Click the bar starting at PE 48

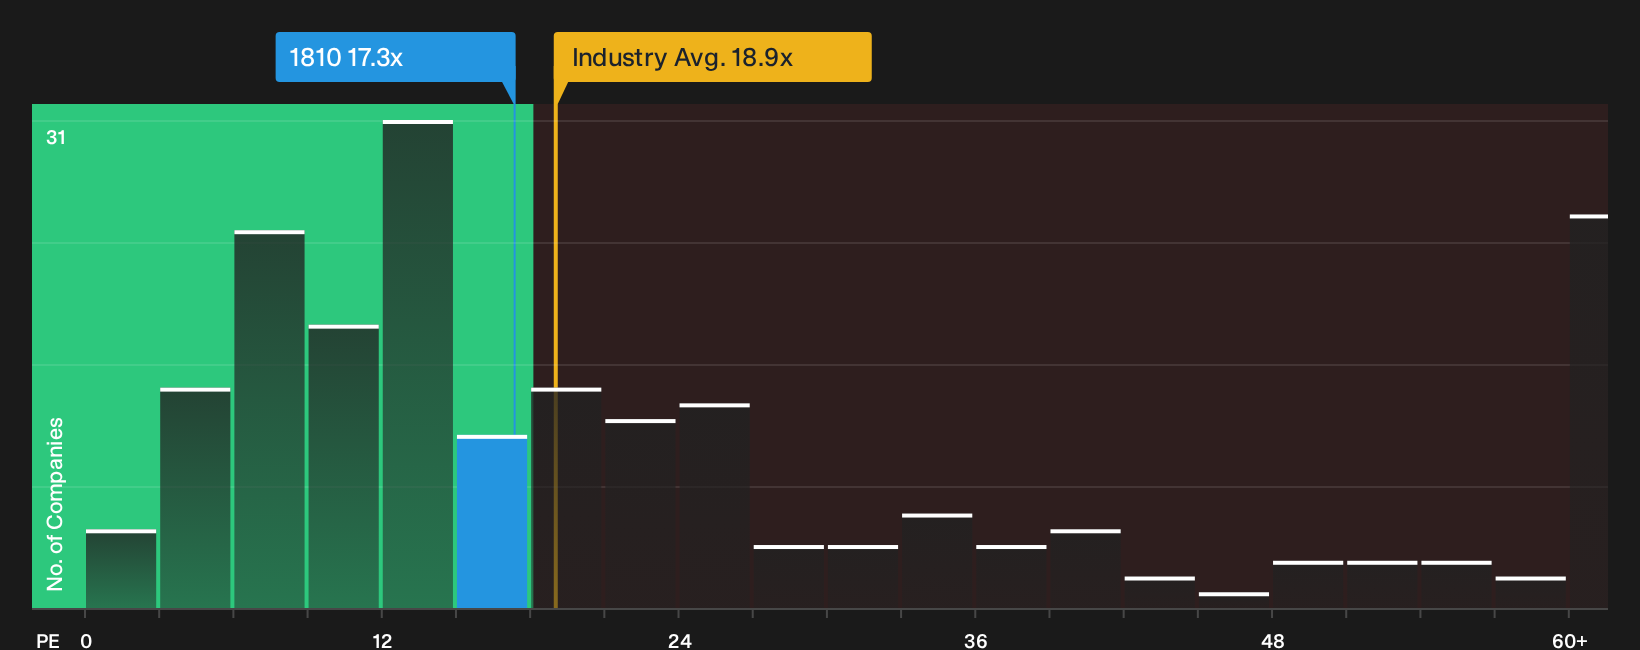[1308, 585]
